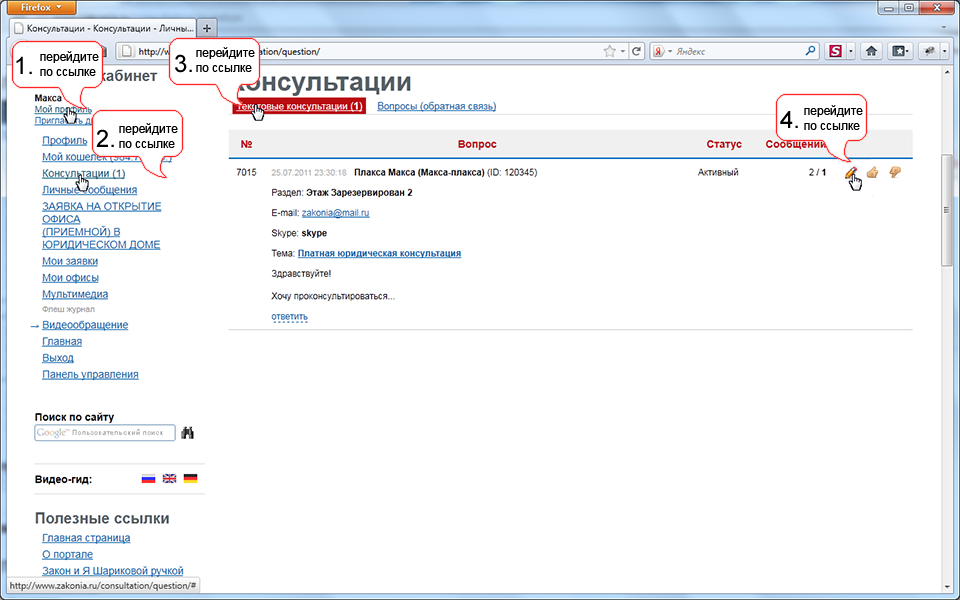Open the bookmarks toolbar button dropdown

pos(902,51)
